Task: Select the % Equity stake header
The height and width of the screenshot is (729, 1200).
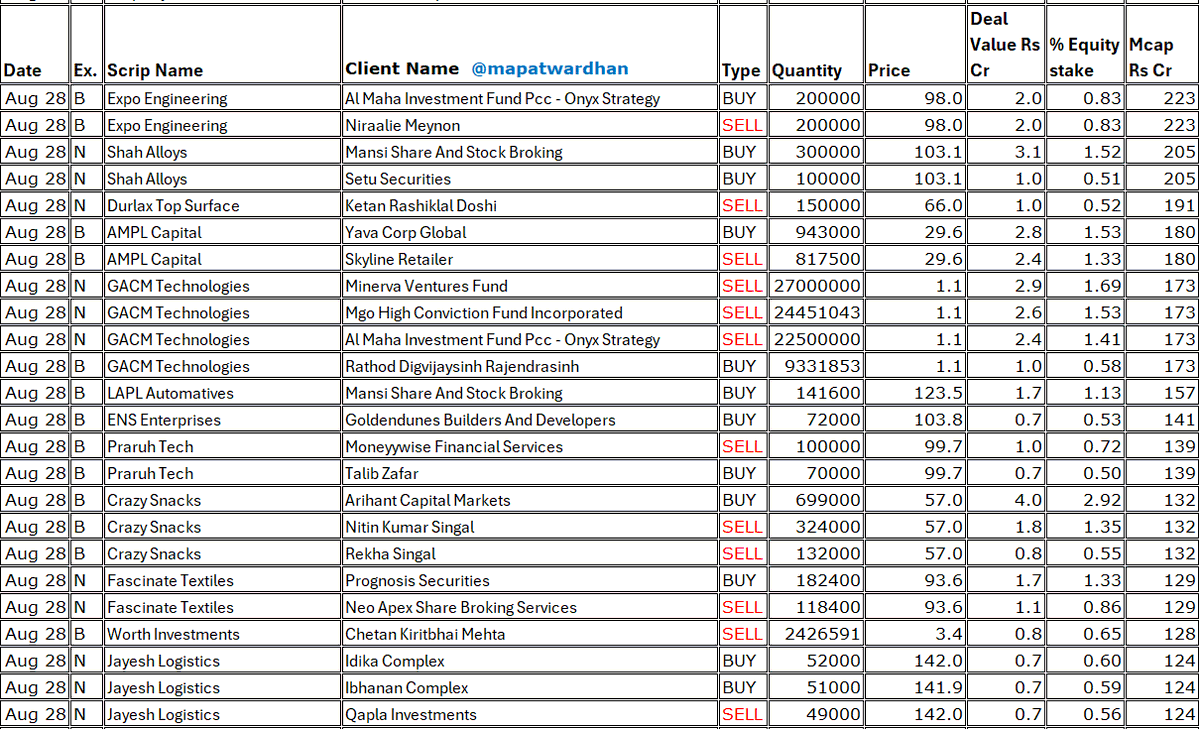Action: (x=1085, y=45)
